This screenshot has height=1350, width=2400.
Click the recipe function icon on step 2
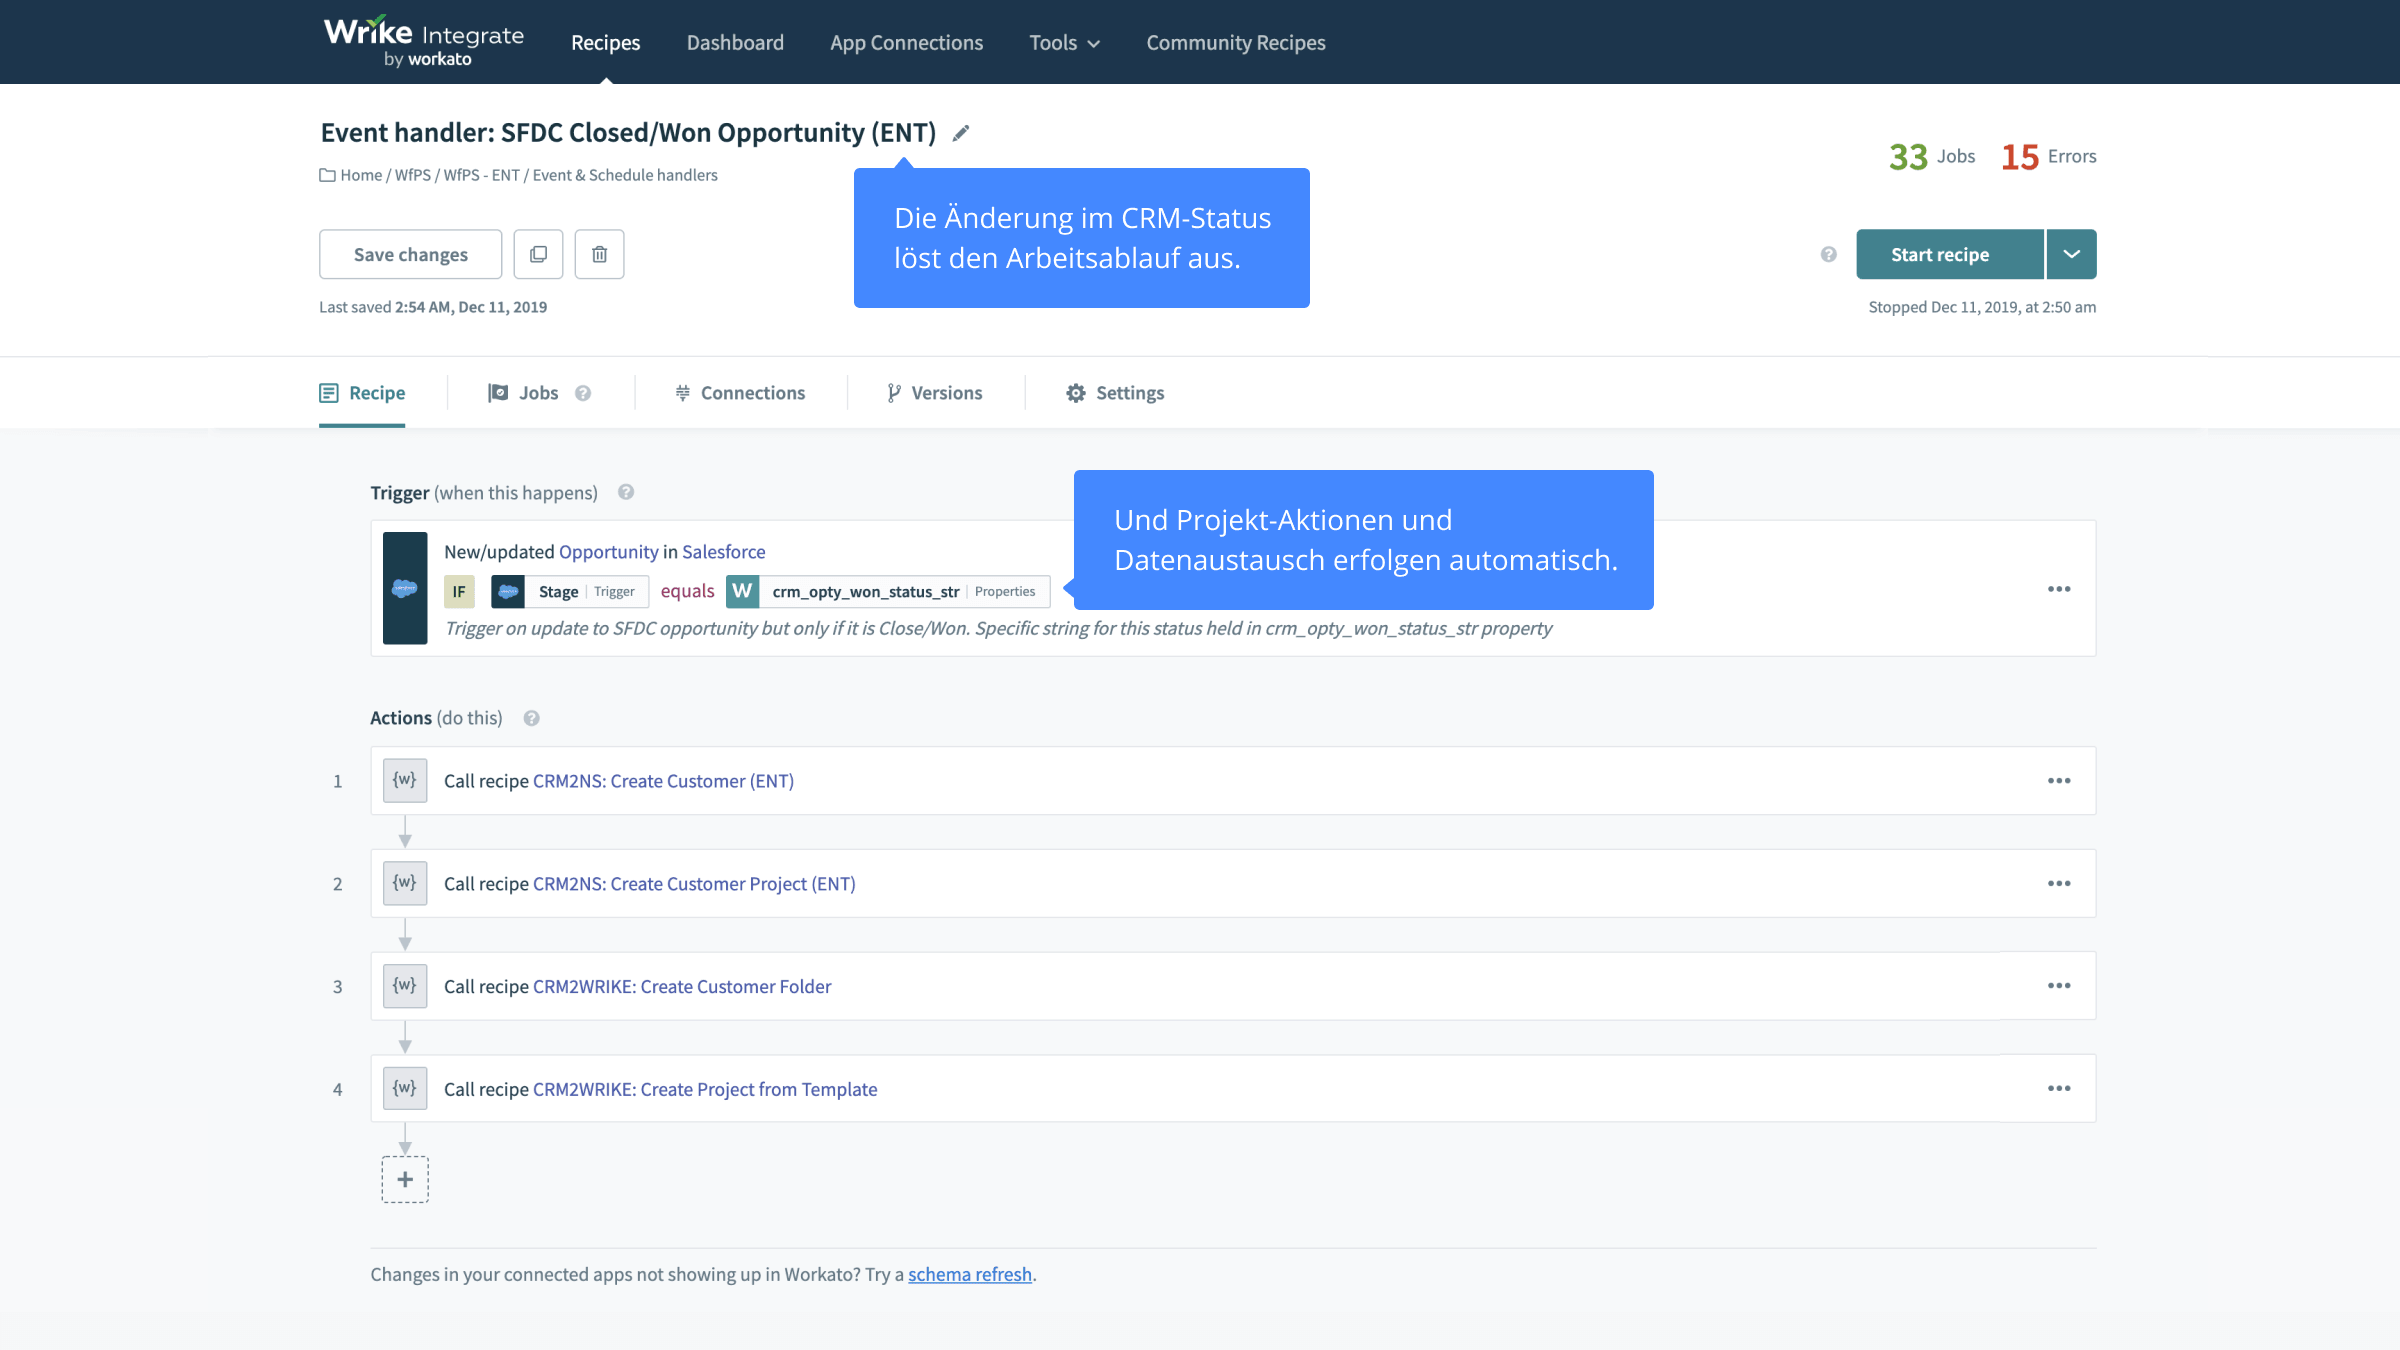405,884
